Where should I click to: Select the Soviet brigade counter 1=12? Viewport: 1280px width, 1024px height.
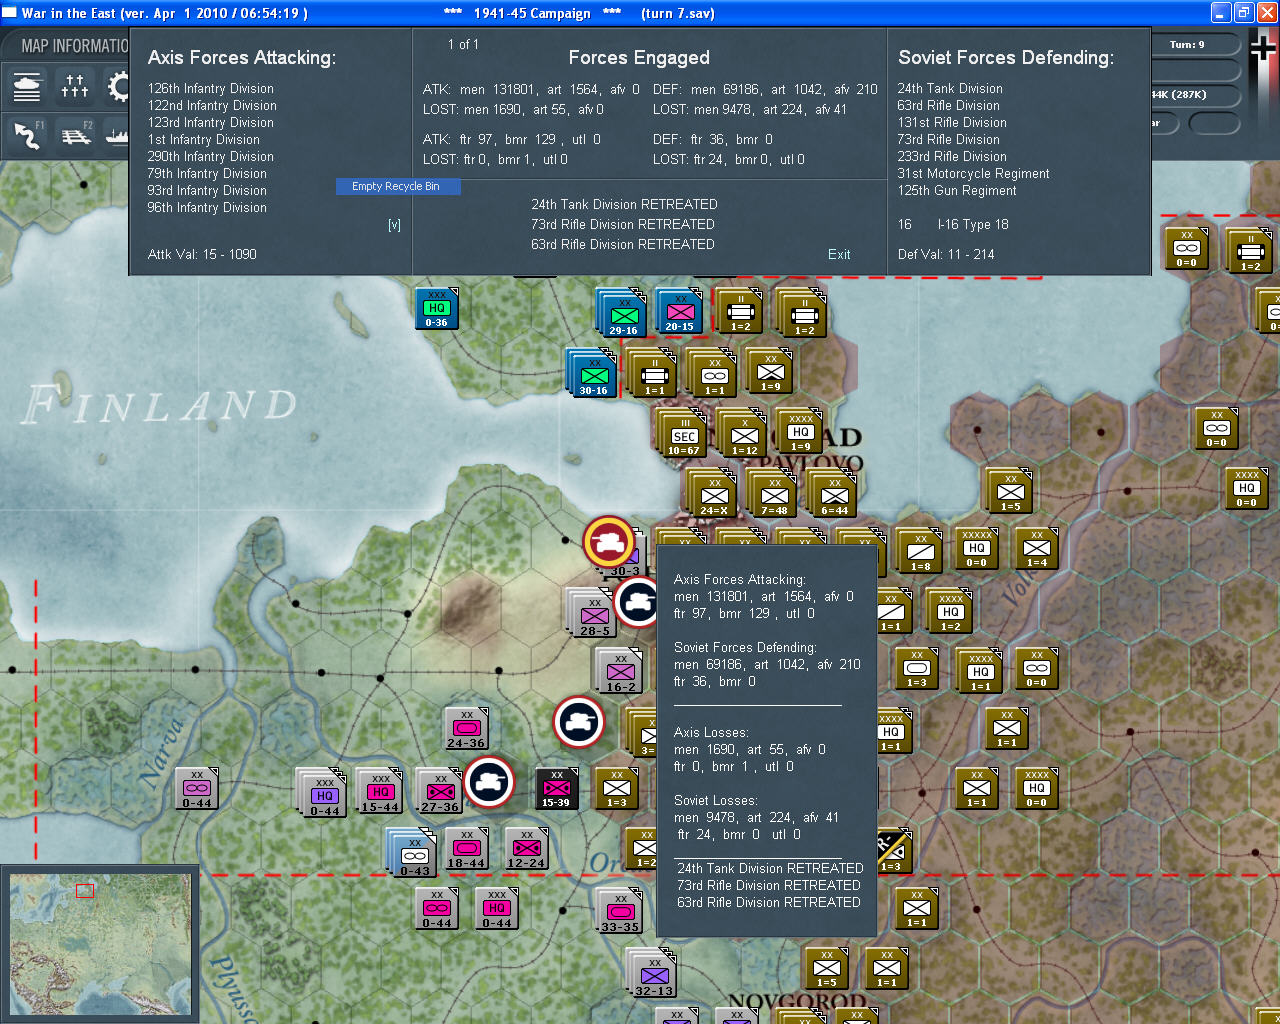[743, 433]
